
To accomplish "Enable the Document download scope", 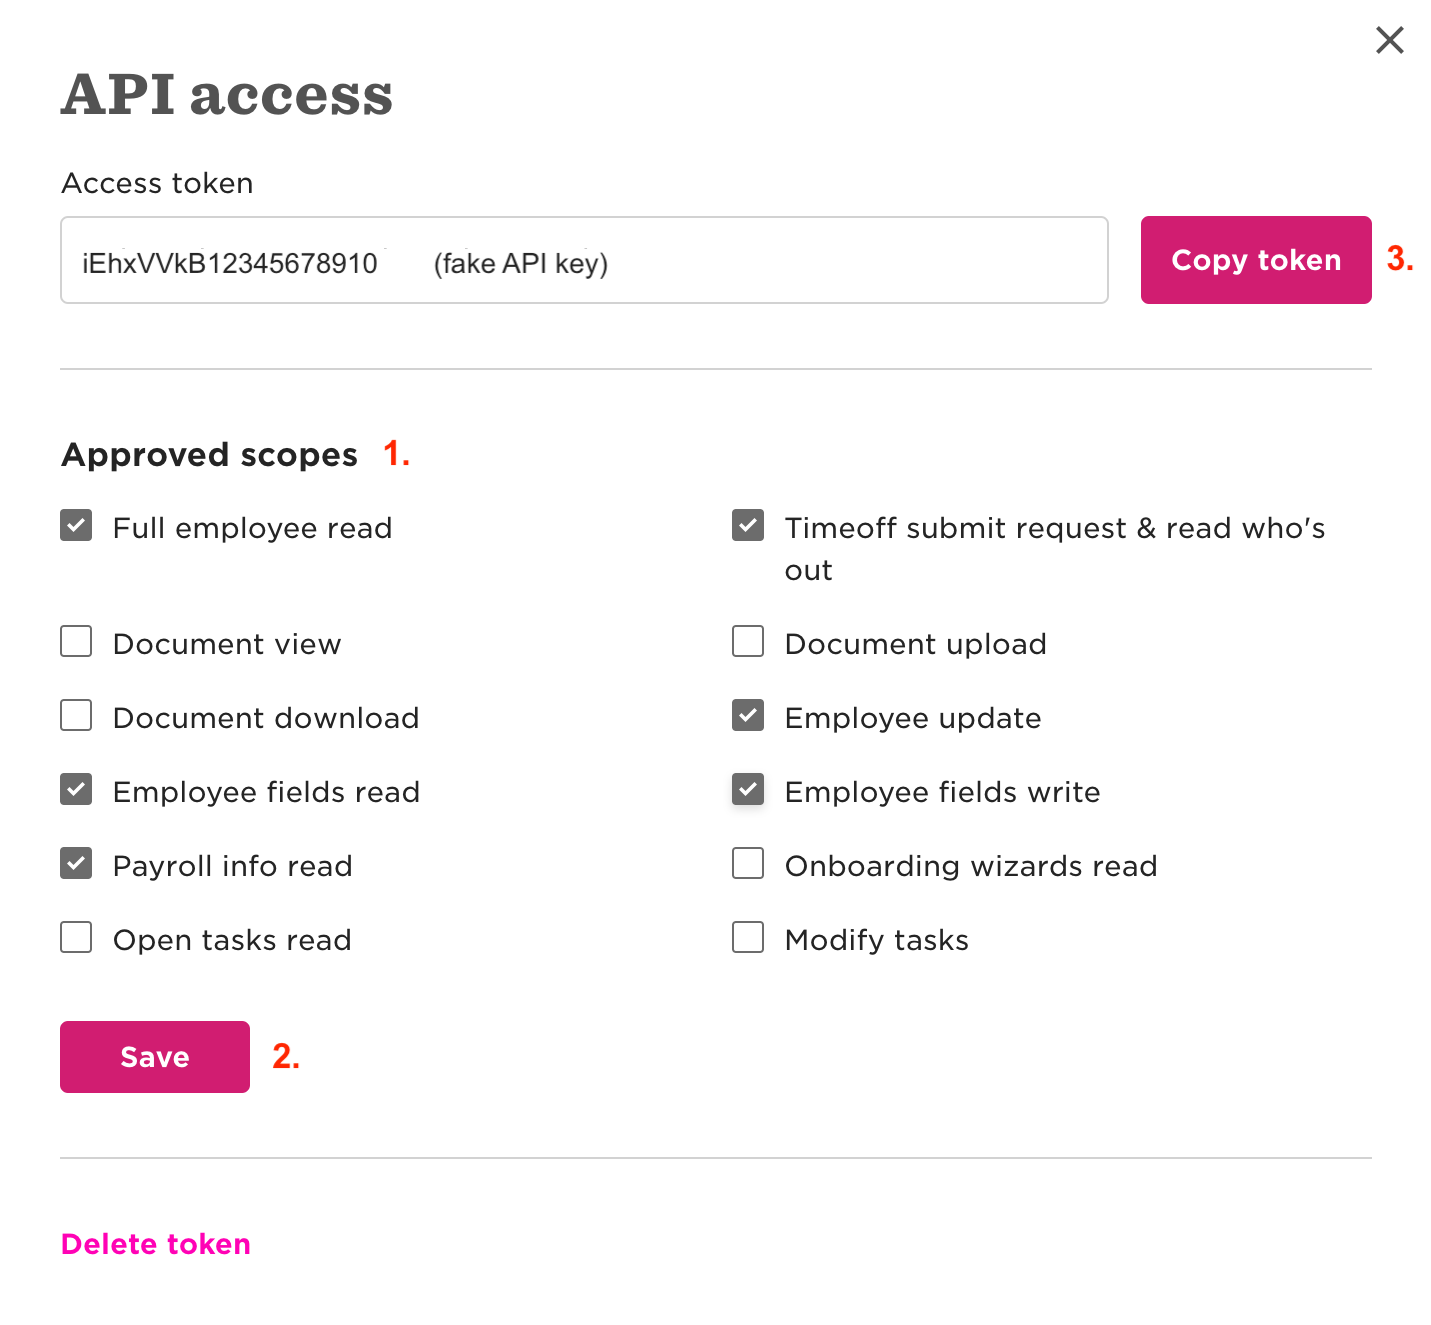I will pos(76,715).
